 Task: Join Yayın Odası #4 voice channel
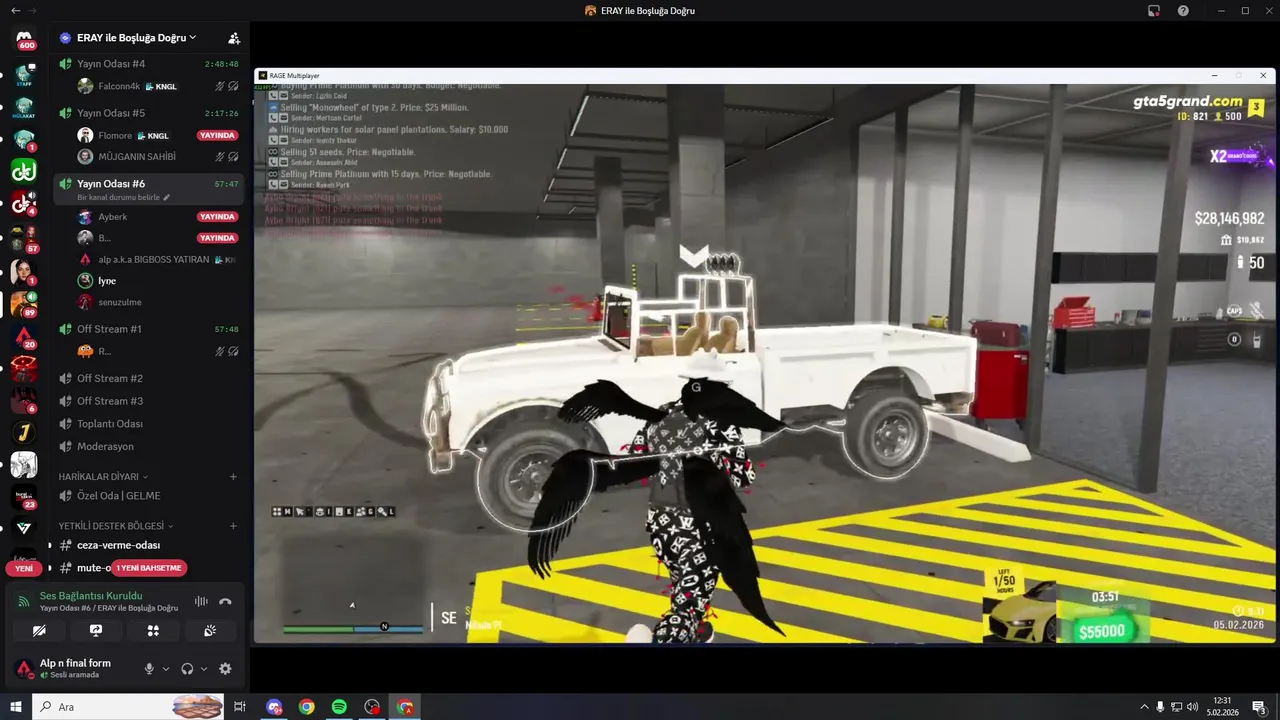pyautogui.click(x=148, y=64)
